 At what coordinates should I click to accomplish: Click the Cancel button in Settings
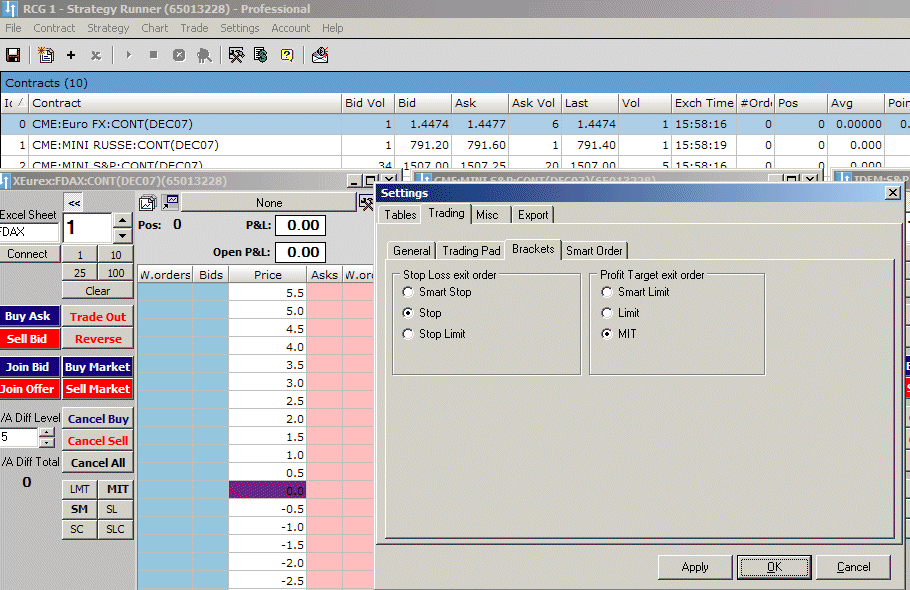tap(853, 567)
